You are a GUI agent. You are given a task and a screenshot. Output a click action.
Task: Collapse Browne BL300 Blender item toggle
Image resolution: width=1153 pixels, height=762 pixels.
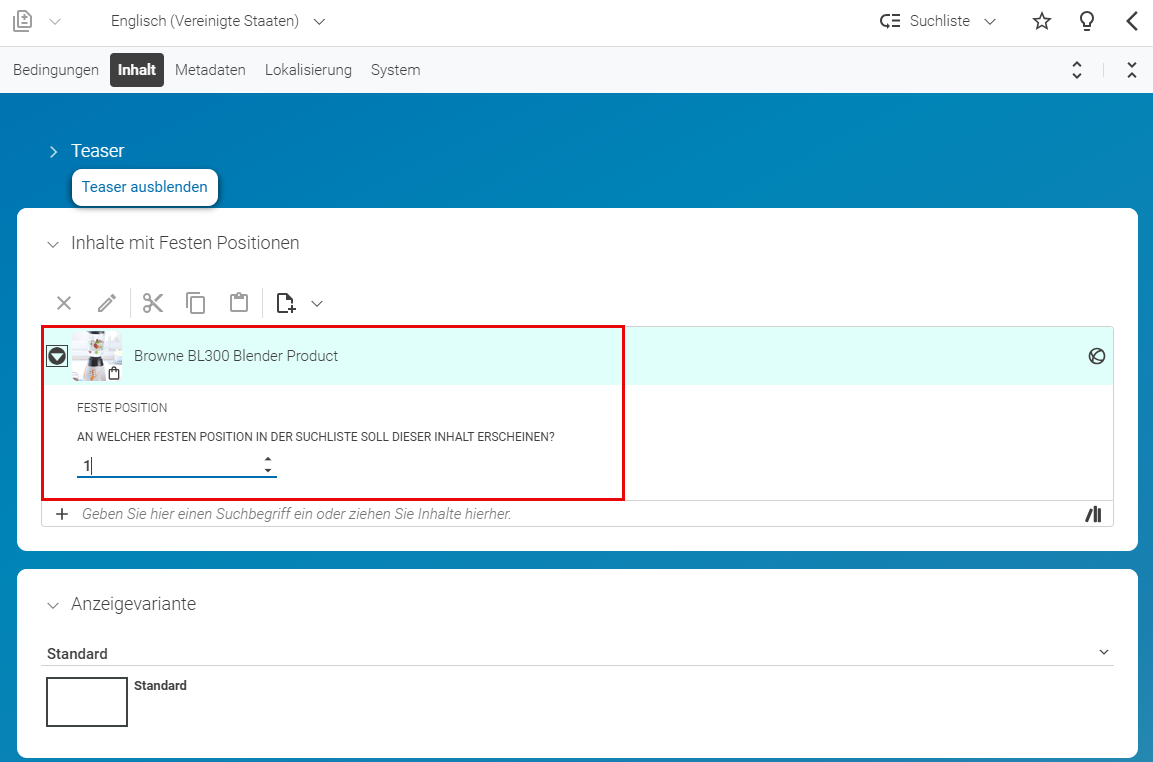pyautogui.click(x=57, y=356)
